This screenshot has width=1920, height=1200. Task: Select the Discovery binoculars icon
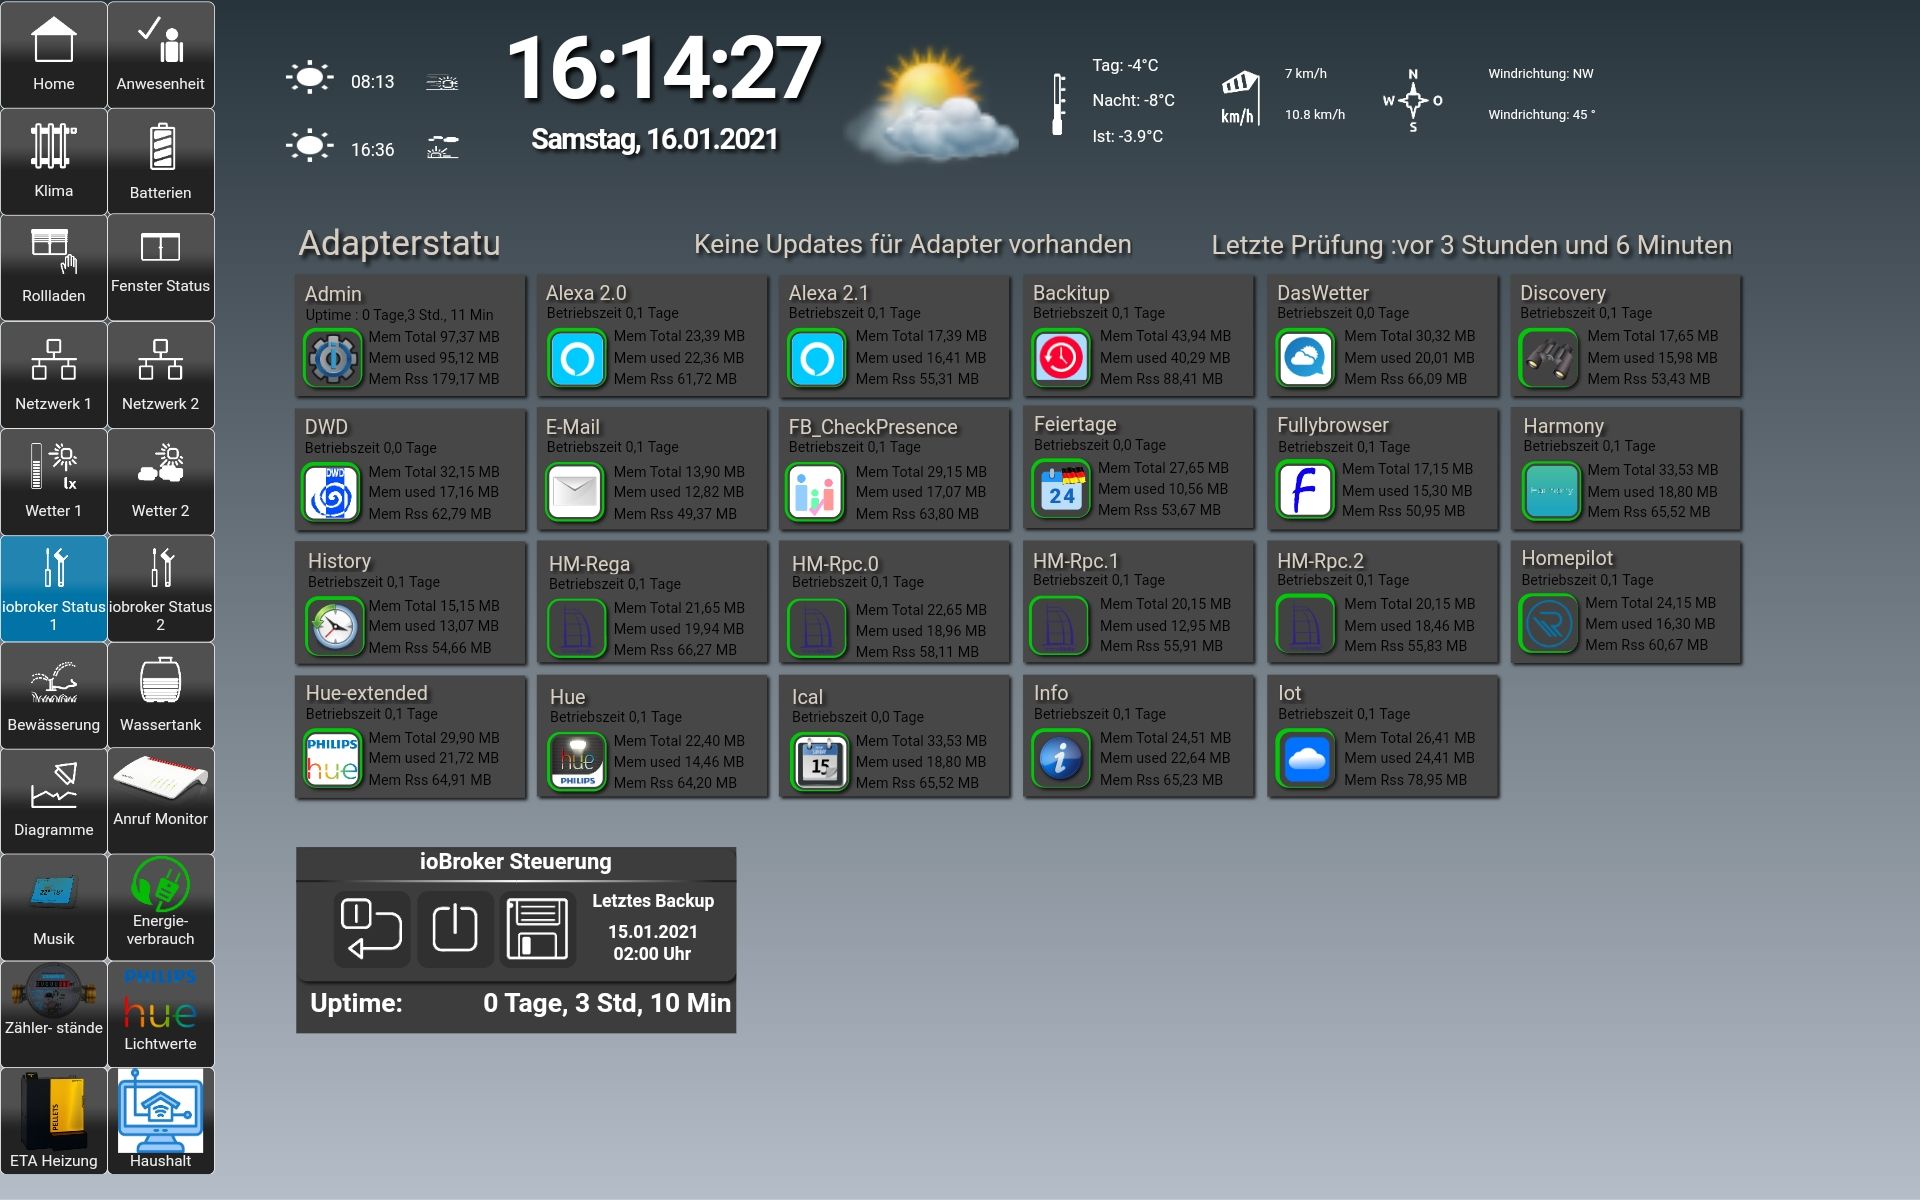(x=1548, y=358)
